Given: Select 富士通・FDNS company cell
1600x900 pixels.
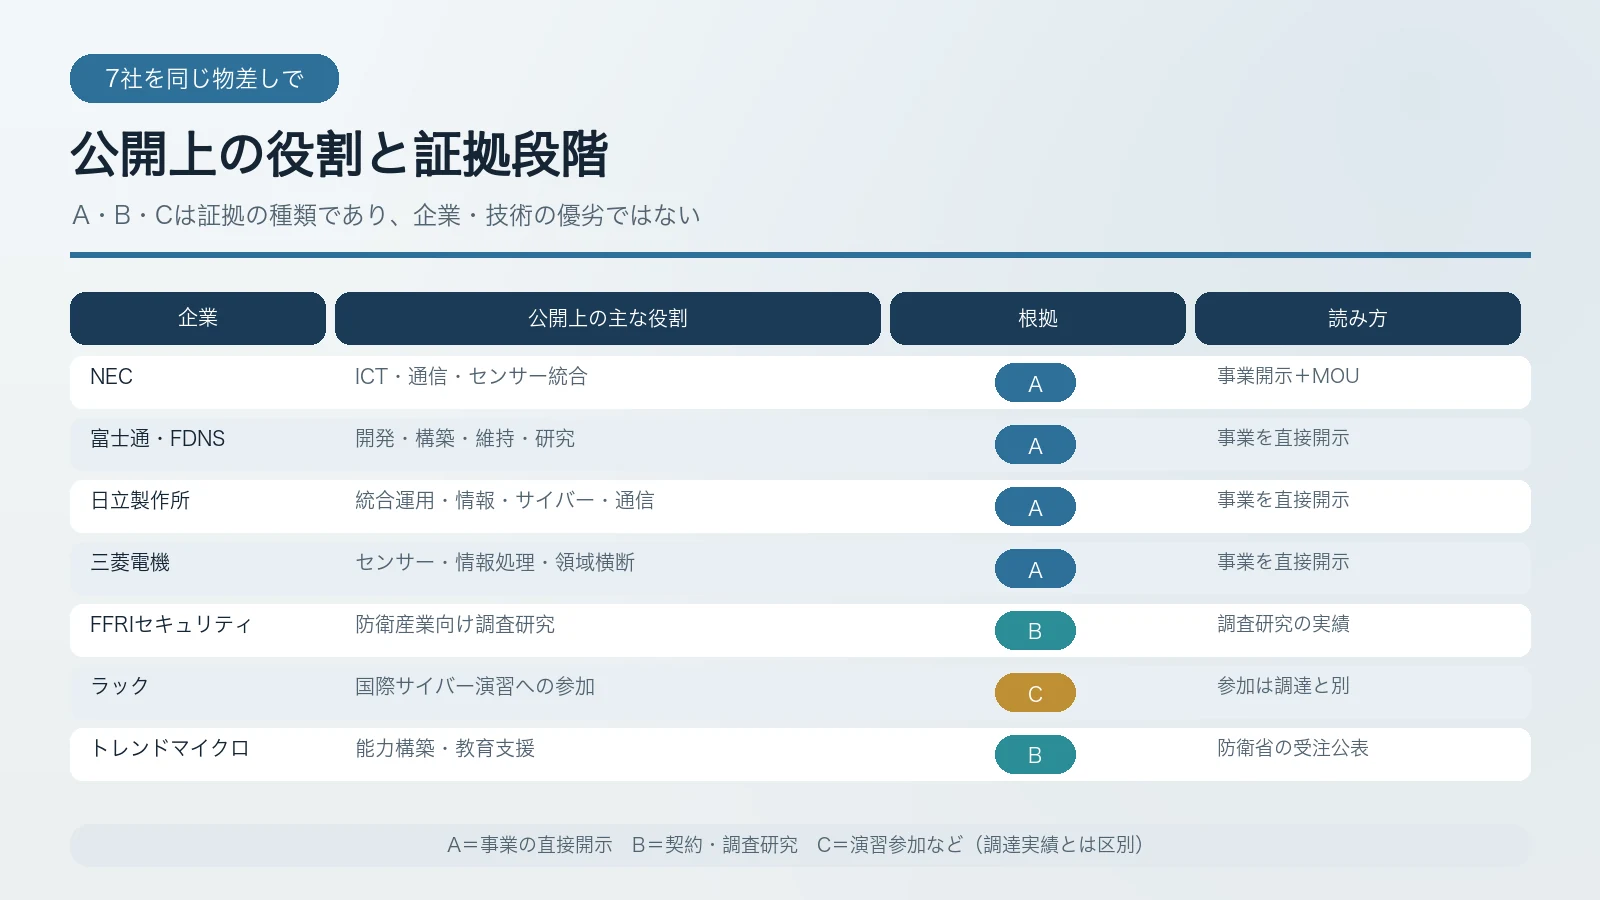Looking at the screenshot, I should 157,438.
